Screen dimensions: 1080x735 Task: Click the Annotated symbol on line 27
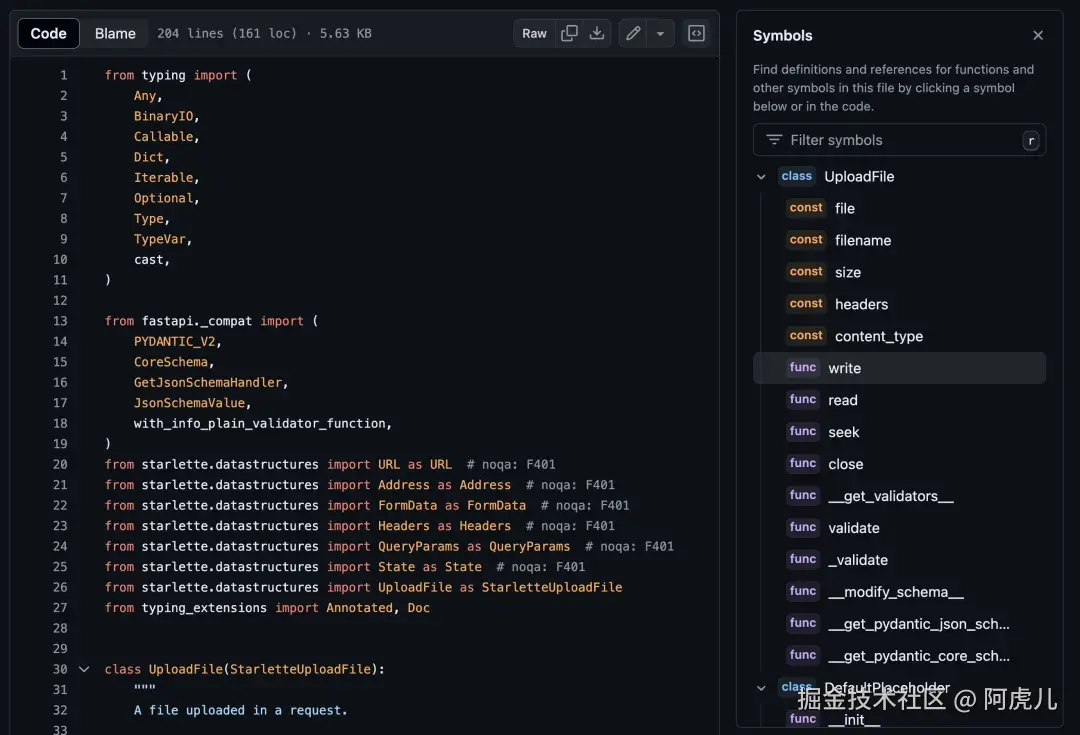pyautogui.click(x=360, y=608)
